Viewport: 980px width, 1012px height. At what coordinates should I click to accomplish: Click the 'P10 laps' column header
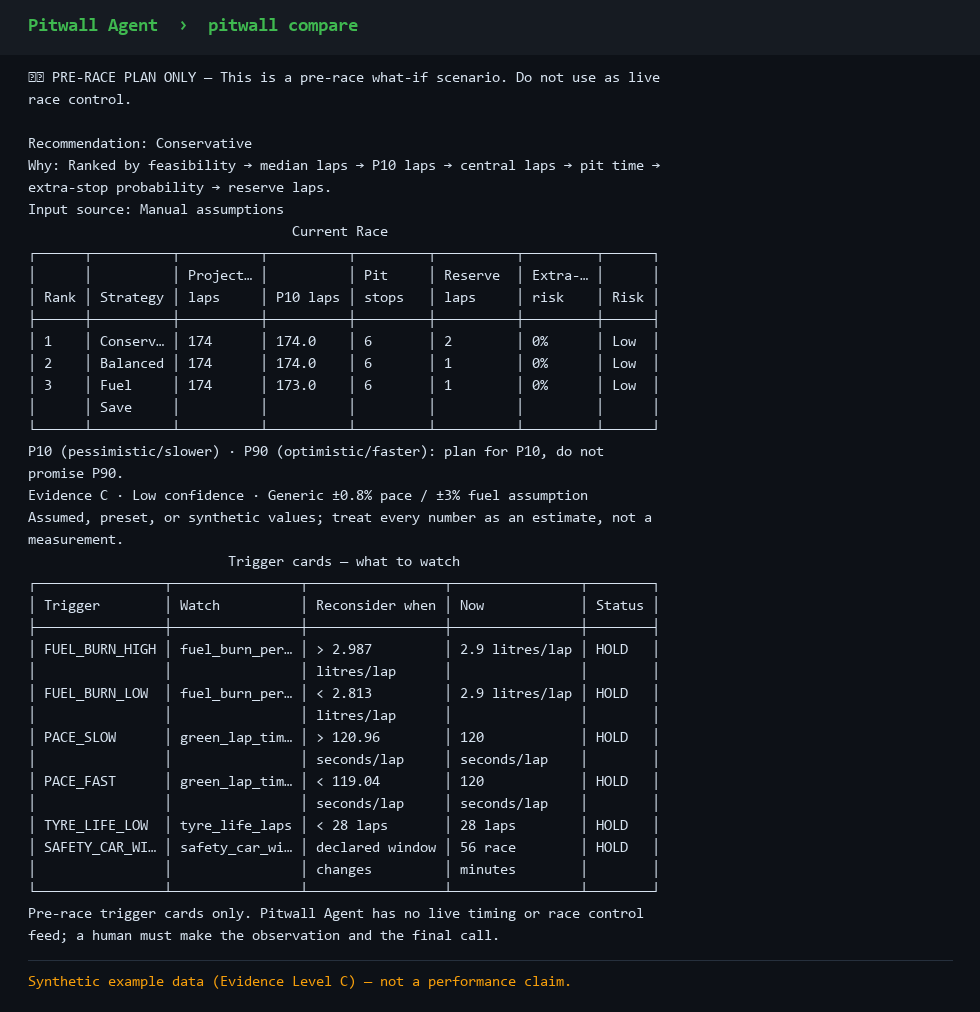[x=307, y=298]
